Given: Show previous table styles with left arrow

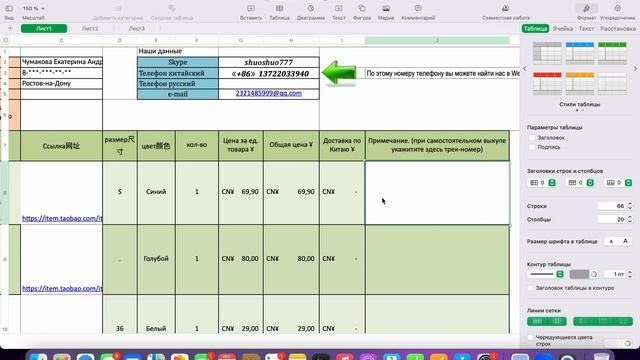Looking at the screenshot, I should click(525, 69).
